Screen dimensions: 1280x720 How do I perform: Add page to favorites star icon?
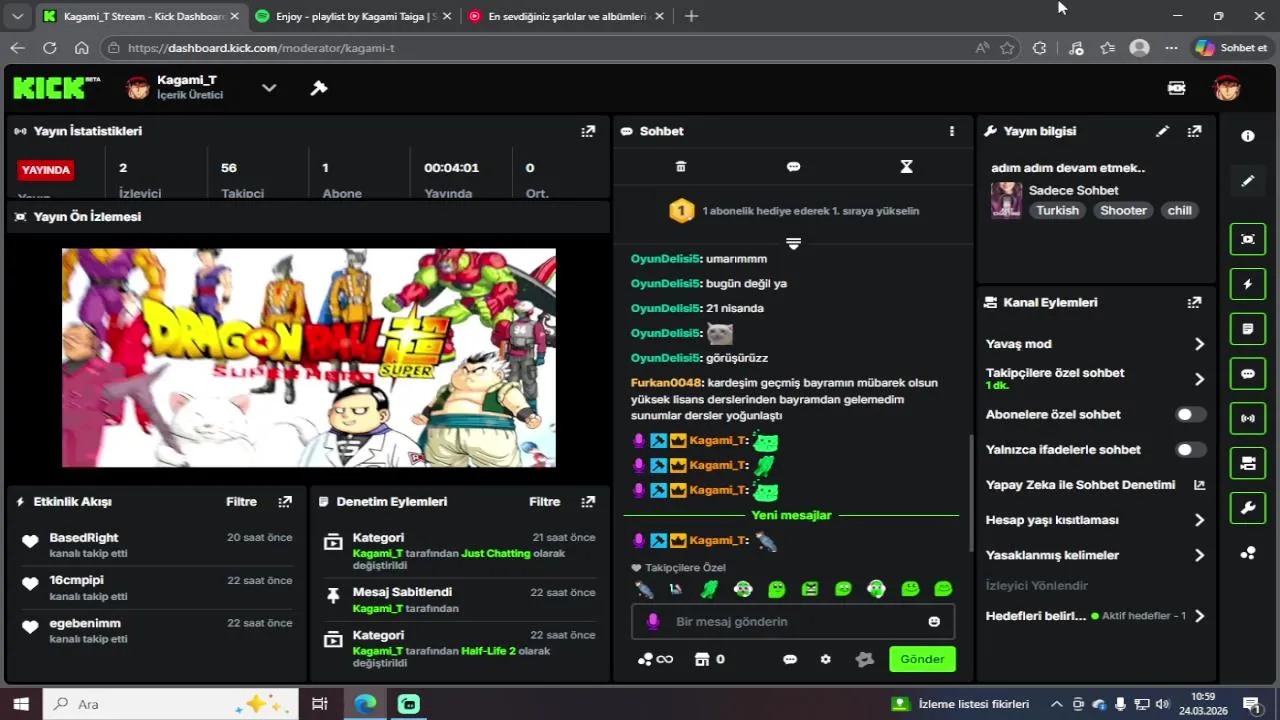pos(1007,48)
